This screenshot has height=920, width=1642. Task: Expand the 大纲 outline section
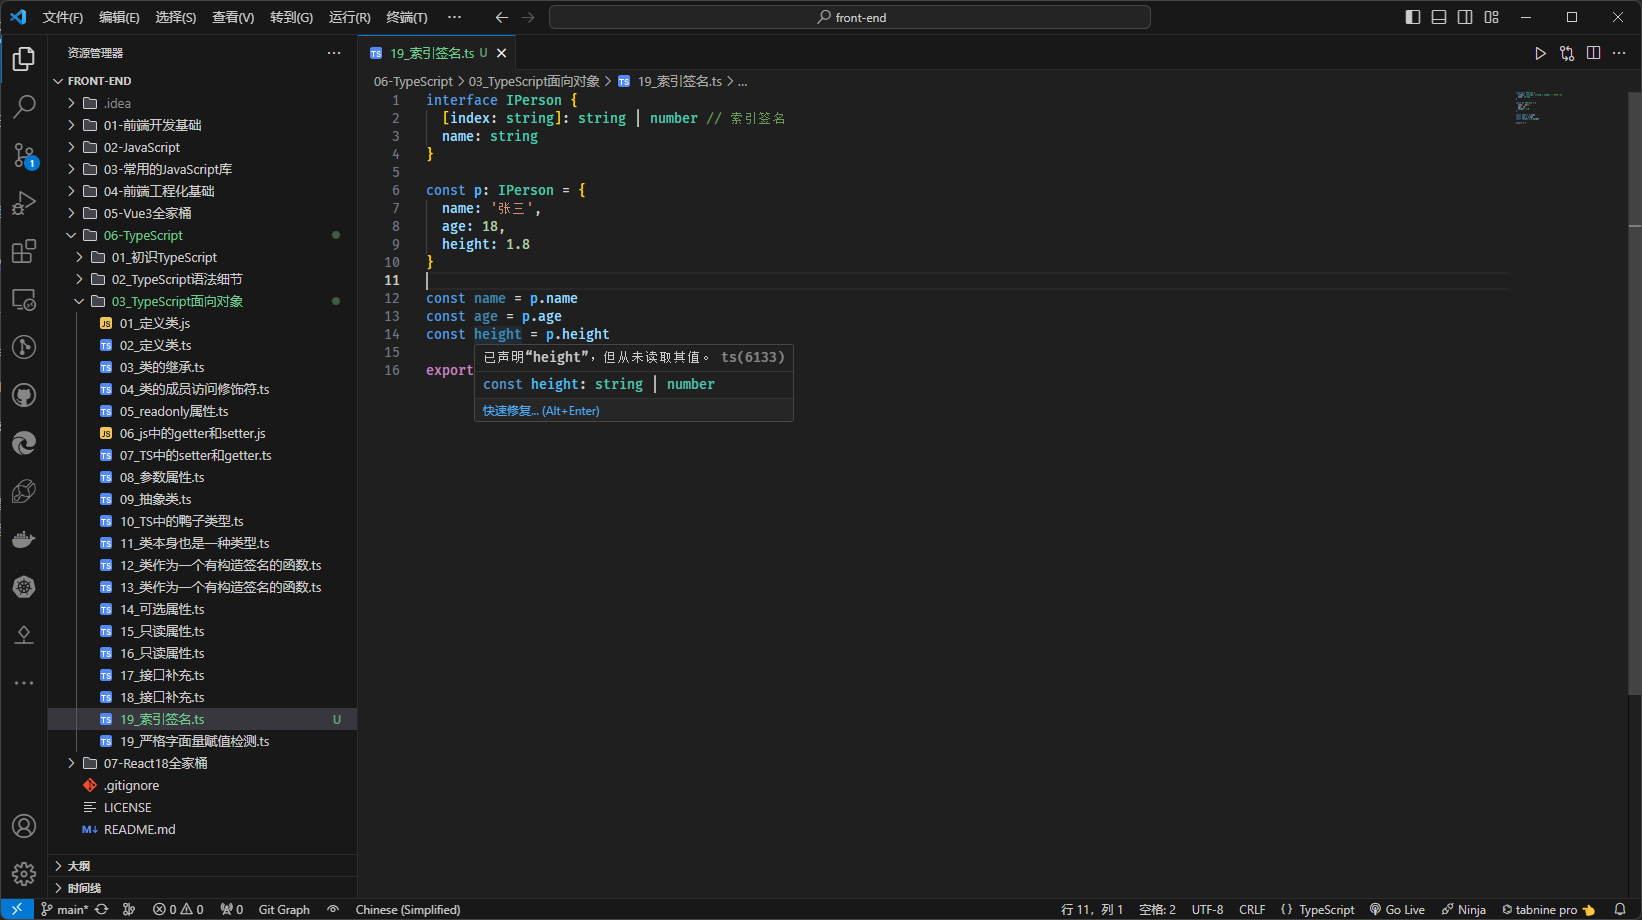pos(79,866)
